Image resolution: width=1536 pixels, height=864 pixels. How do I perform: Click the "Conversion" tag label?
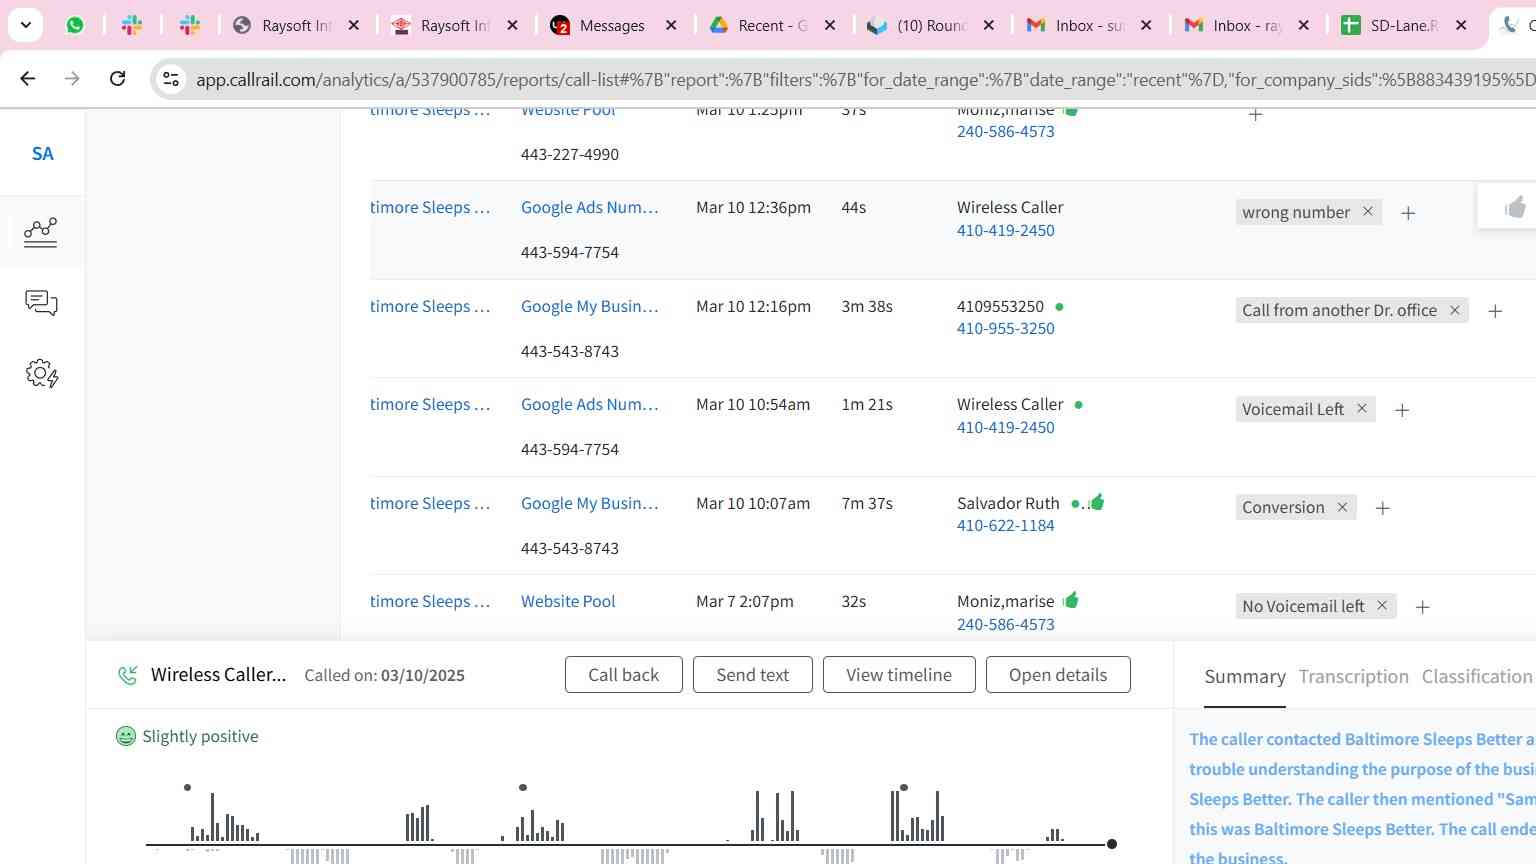pyautogui.click(x=1283, y=507)
